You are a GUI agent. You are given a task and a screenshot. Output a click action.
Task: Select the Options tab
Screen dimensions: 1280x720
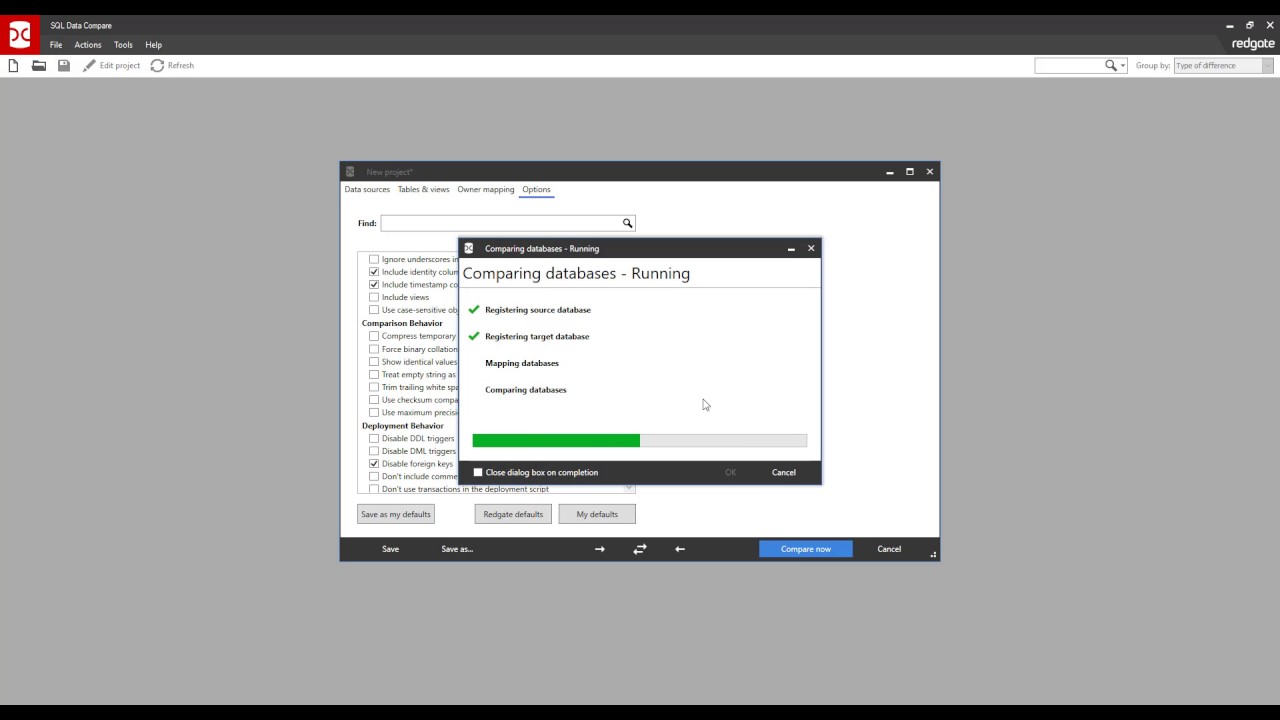tap(536, 190)
